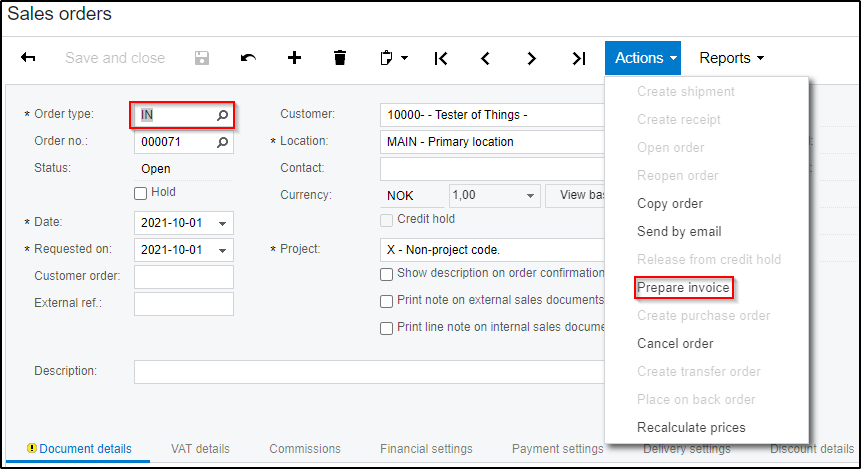
Task: Add a new sales order record
Action: (294, 58)
